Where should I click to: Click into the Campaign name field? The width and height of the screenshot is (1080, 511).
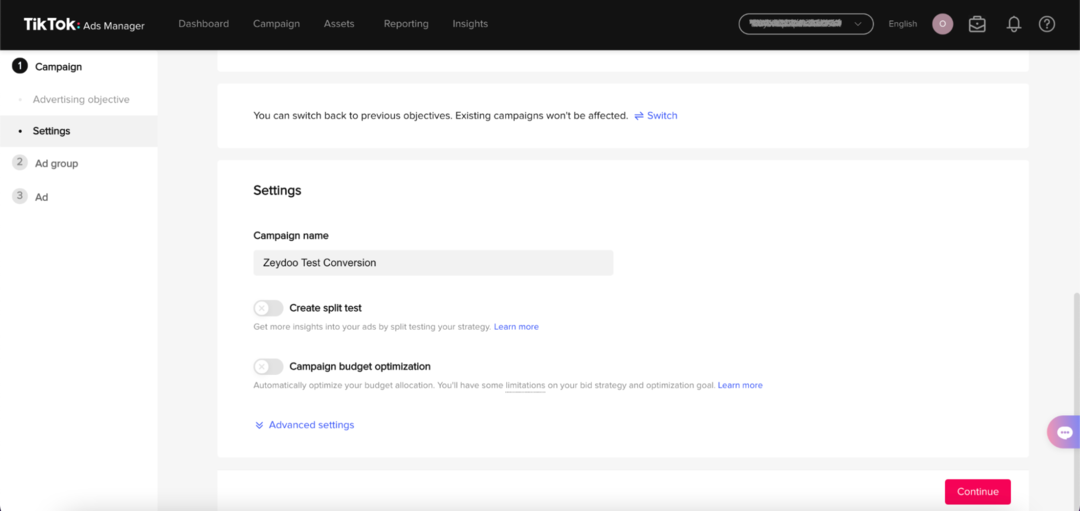432,263
